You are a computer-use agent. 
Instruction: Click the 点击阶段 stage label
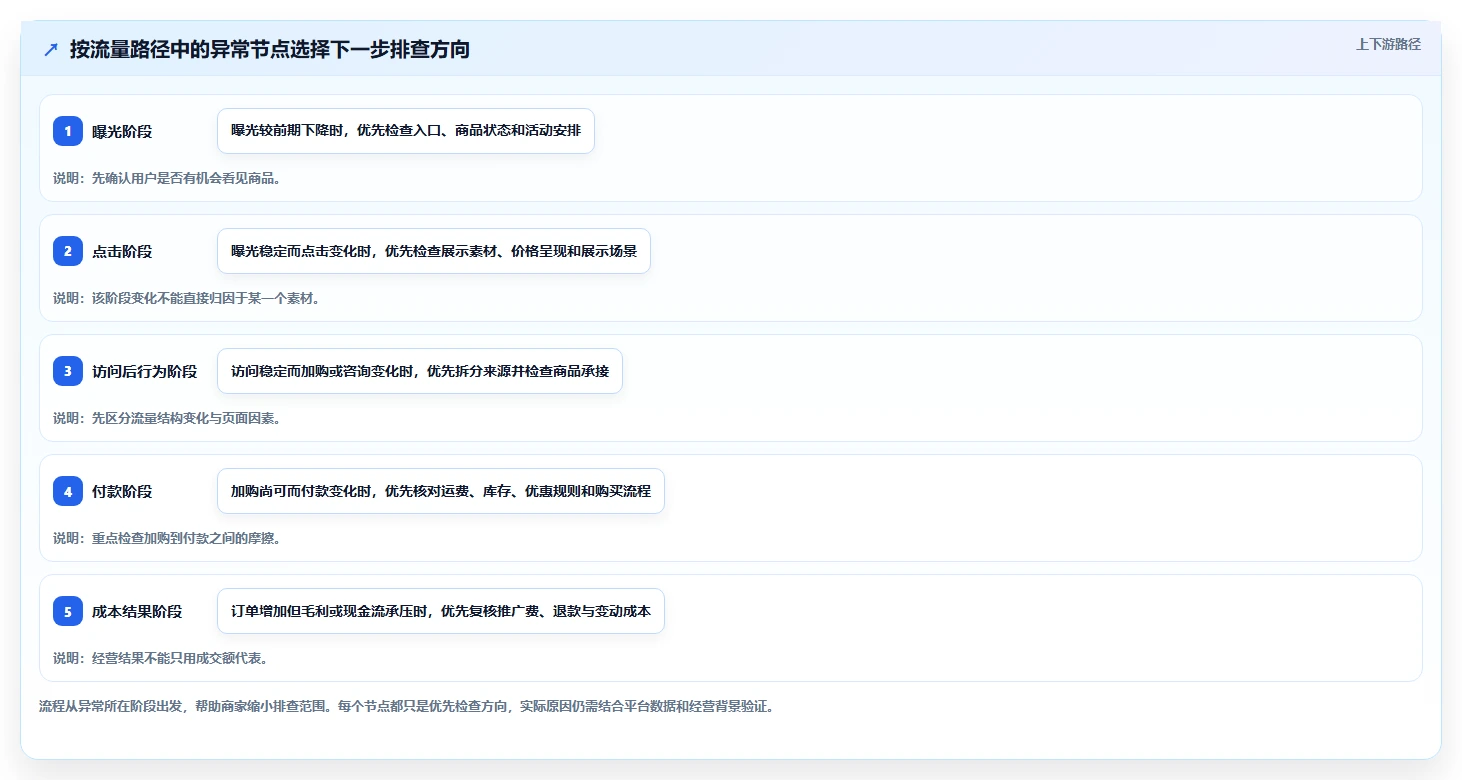point(122,251)
